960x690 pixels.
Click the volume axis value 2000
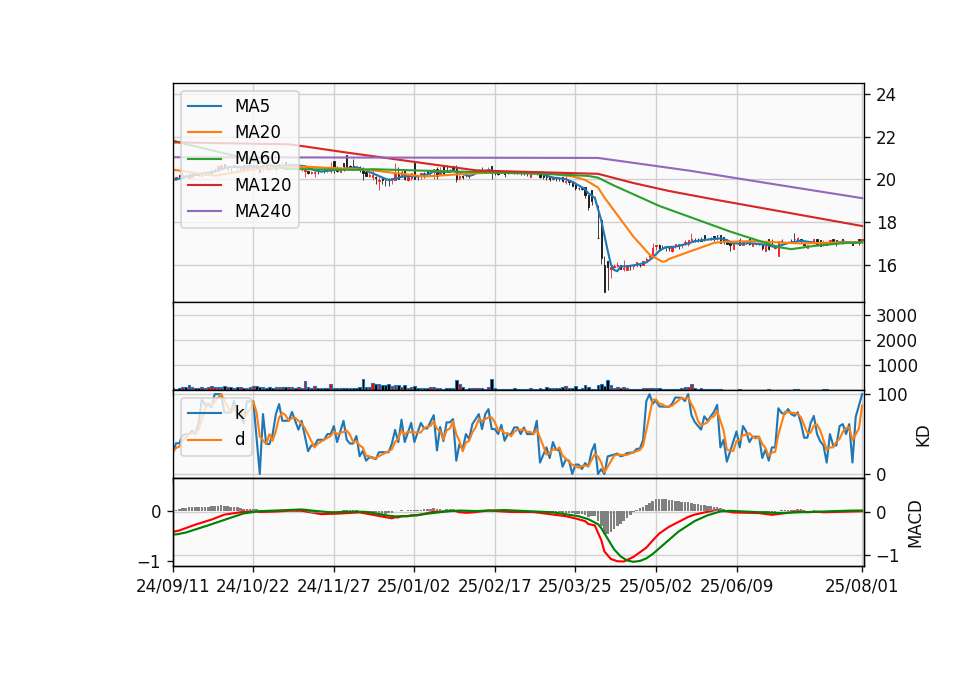pos(896,341)
